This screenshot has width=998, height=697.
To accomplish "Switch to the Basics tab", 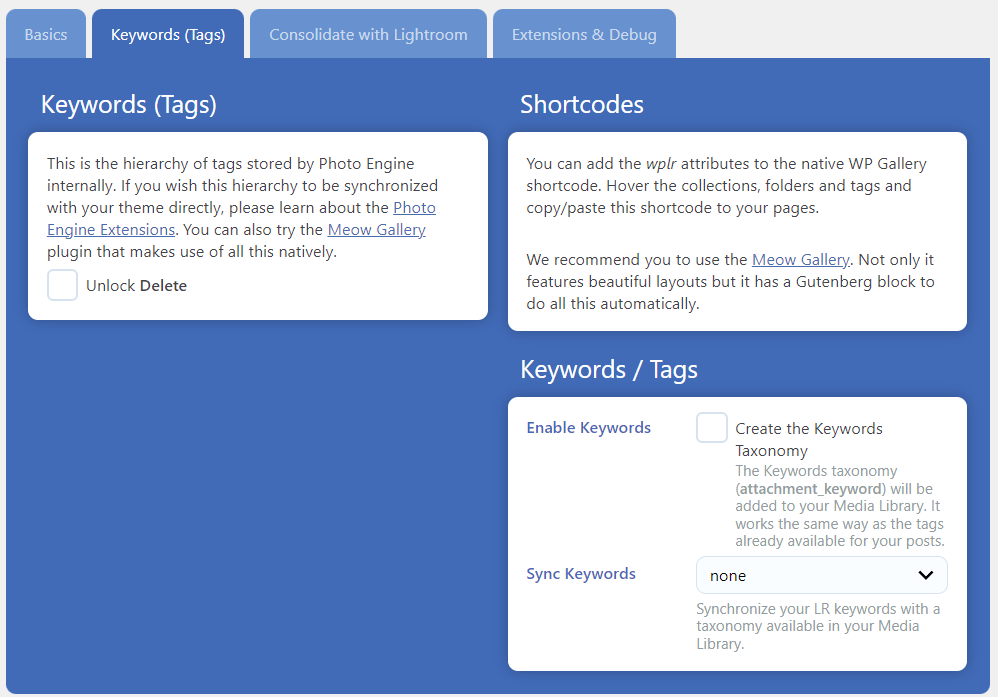I will tap(46, 34).
